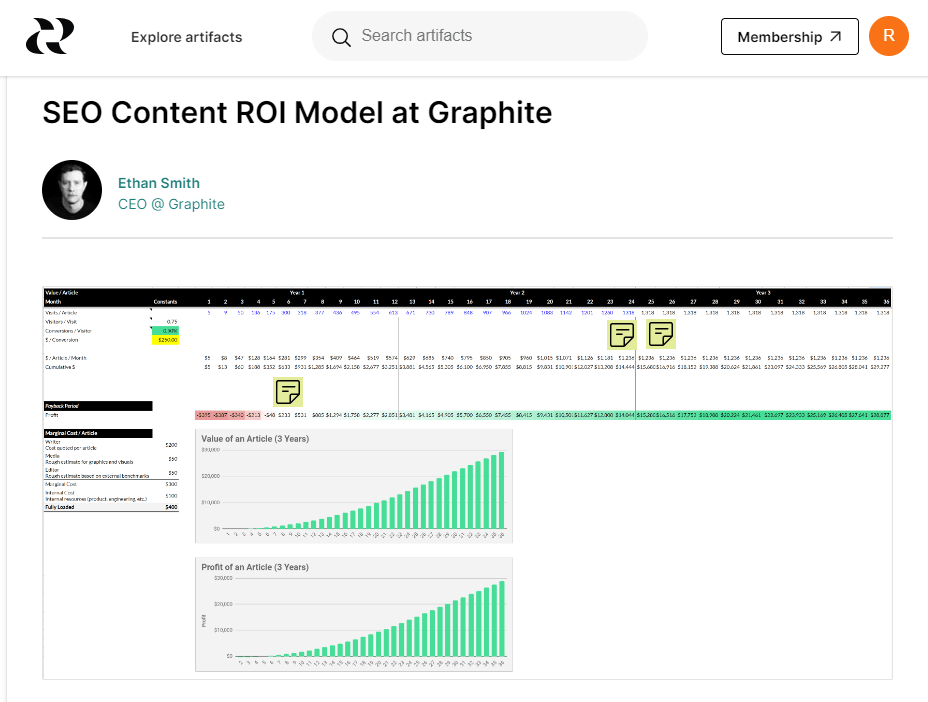Click the Year 2 header label

pyautogui.click(x=517, y=293)
